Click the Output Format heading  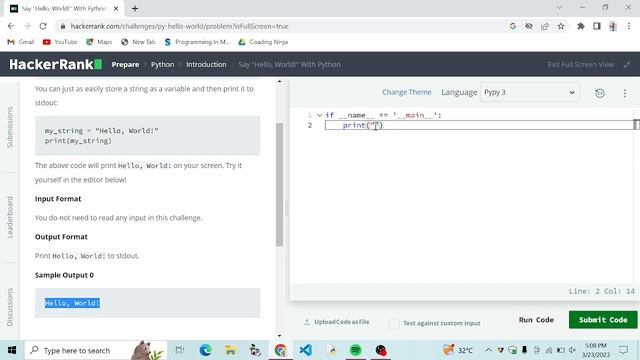pos(61,237)
